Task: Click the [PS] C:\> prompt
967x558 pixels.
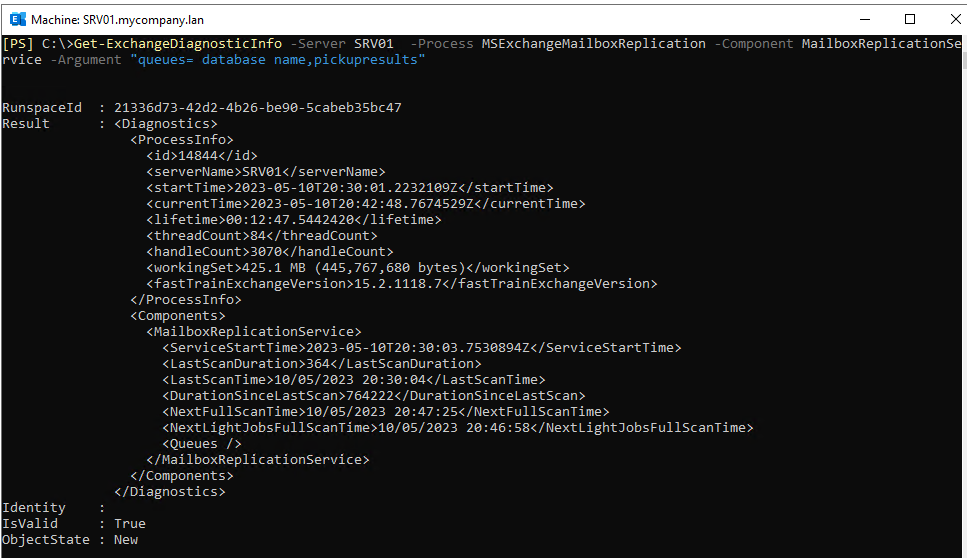Action: (x=38, y=44)
